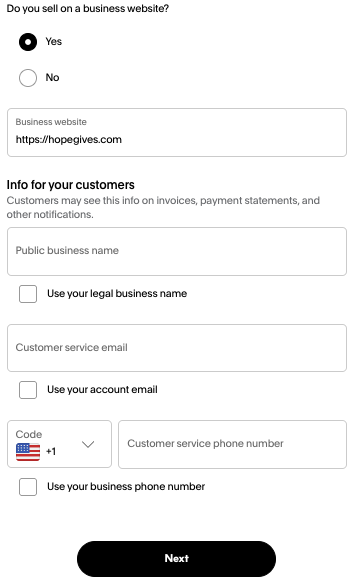
Task: Select the Yes radio button circle
Action: click(x=28, y=42)
